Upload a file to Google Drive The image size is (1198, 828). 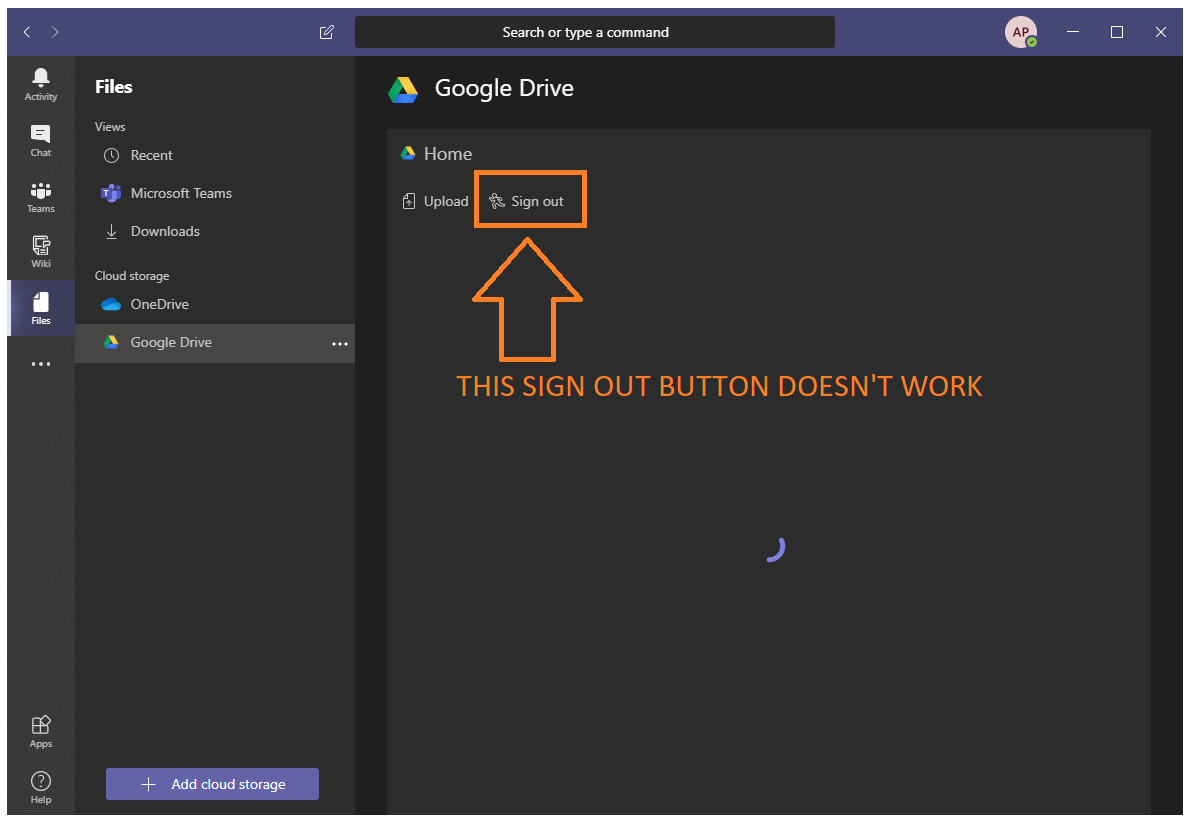435,201
